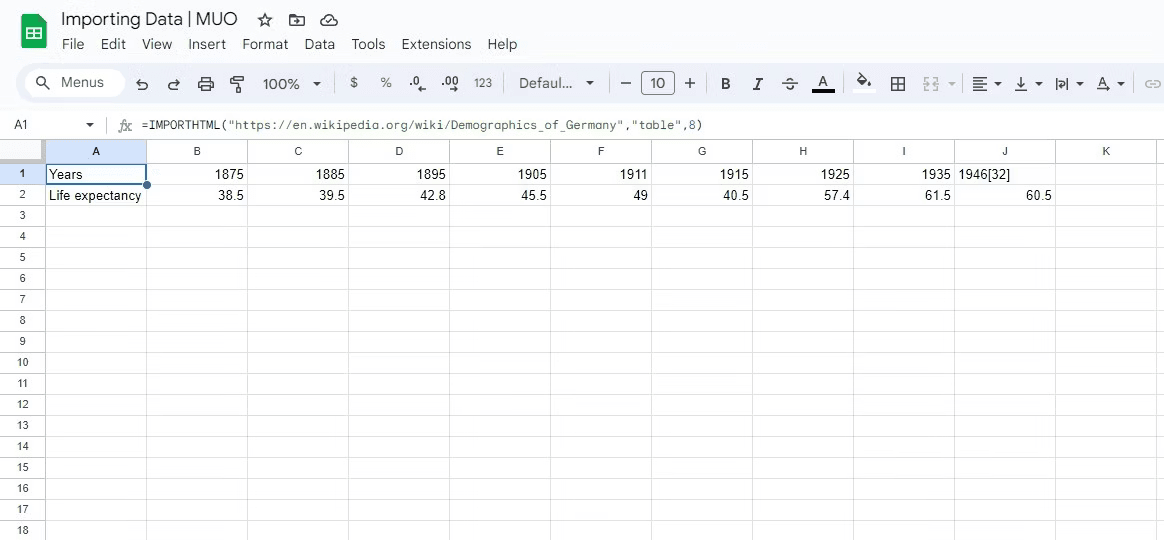Open the Data menu
The image size is (1164, 540).
319,44
